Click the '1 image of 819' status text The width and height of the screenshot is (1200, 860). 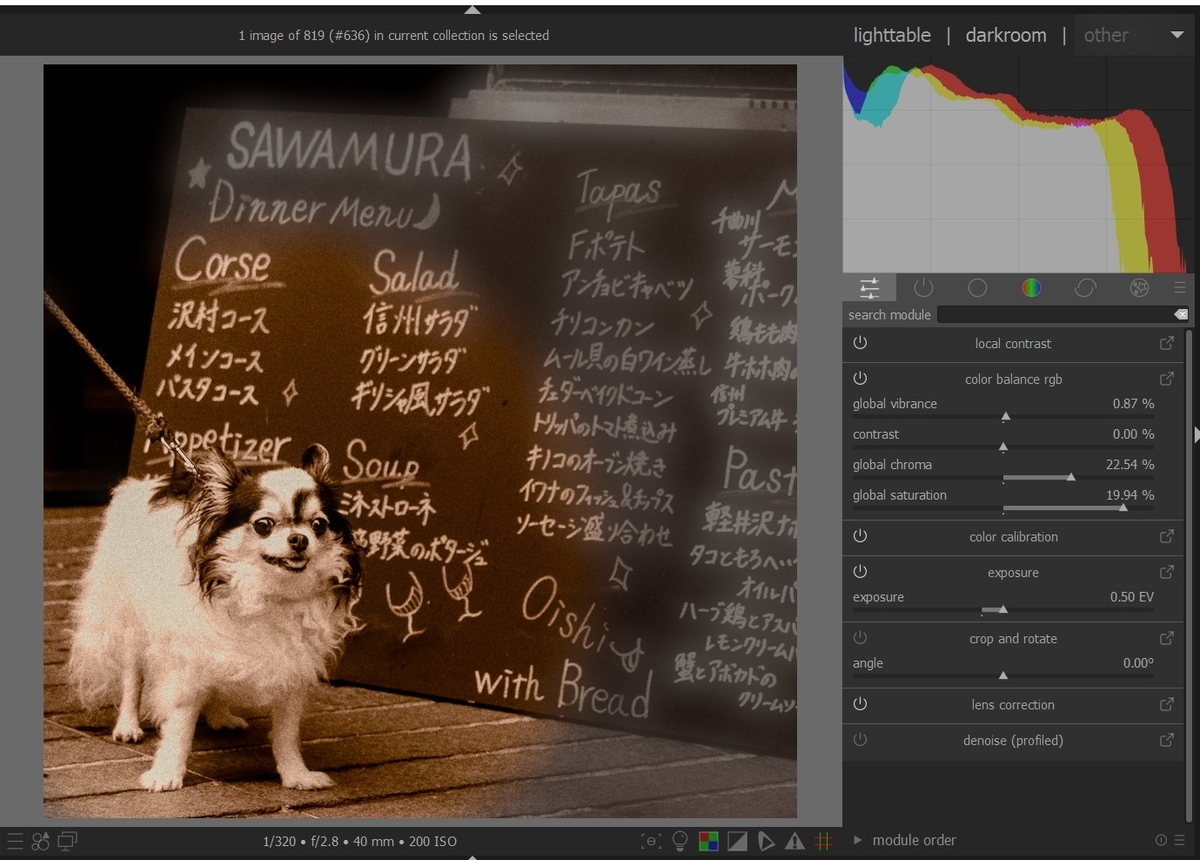click(x=394, y=35)
